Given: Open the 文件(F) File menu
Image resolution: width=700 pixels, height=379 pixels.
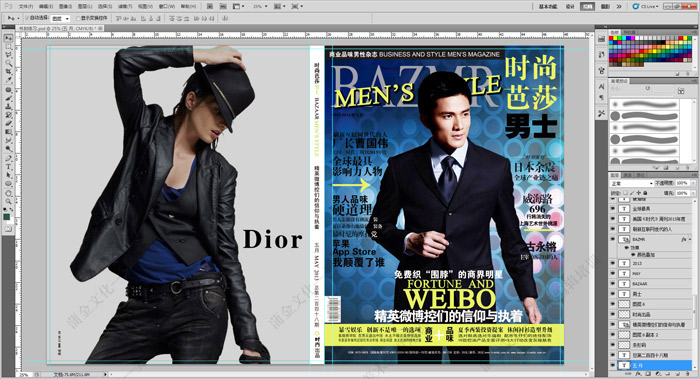Looking at the screenshot, I should 26,6.
